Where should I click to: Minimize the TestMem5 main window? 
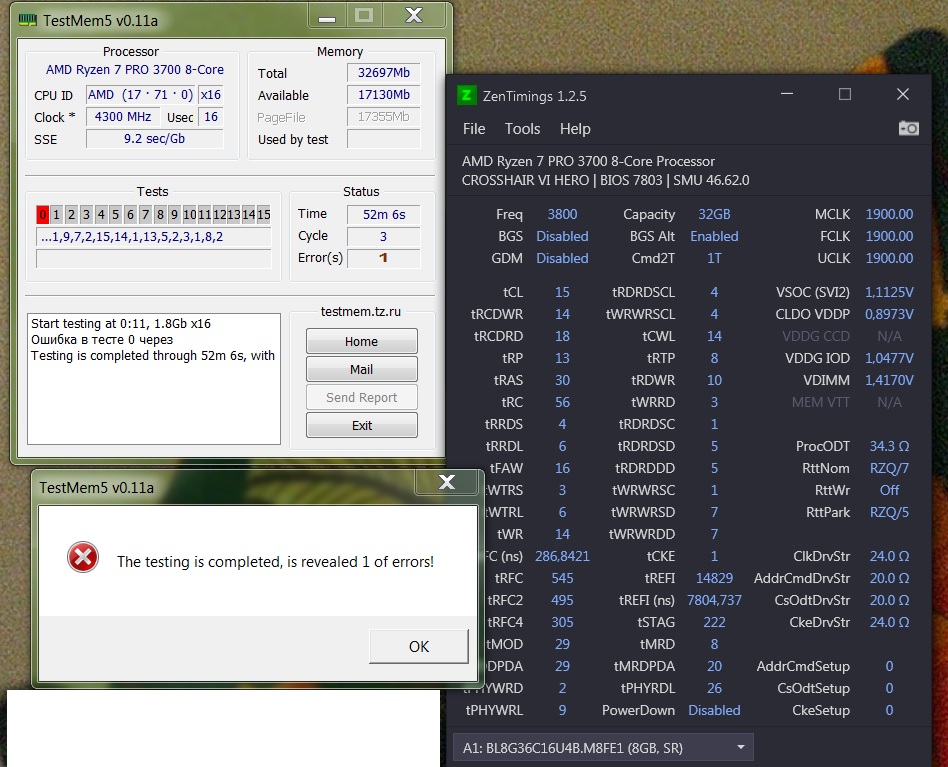327,17
